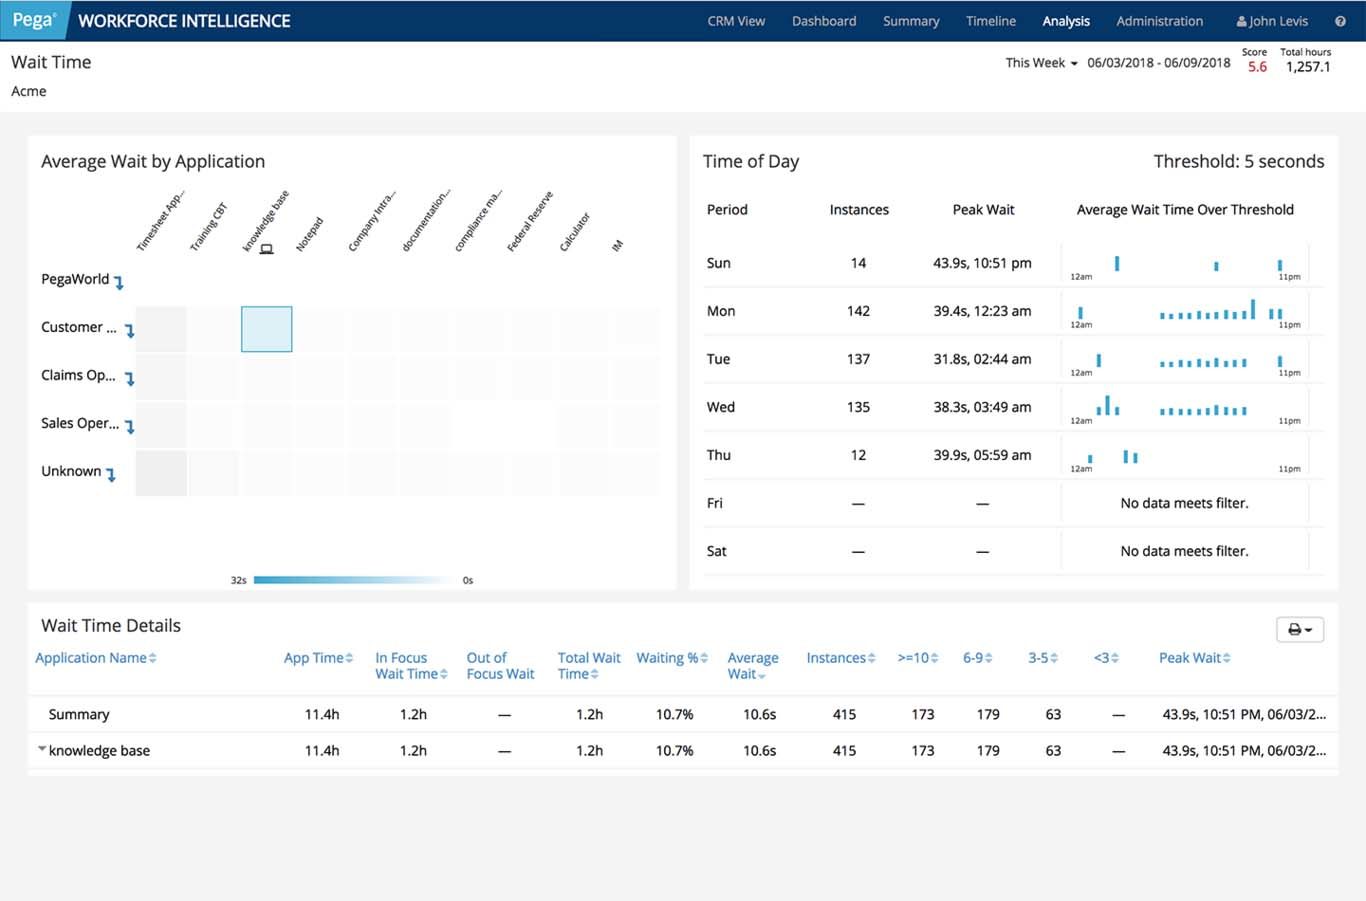The width and height of the screenshot is (1366, 901).
Task: Switch to the Dashboard tab
Action: pyautogui.click(x=823, y=21)
